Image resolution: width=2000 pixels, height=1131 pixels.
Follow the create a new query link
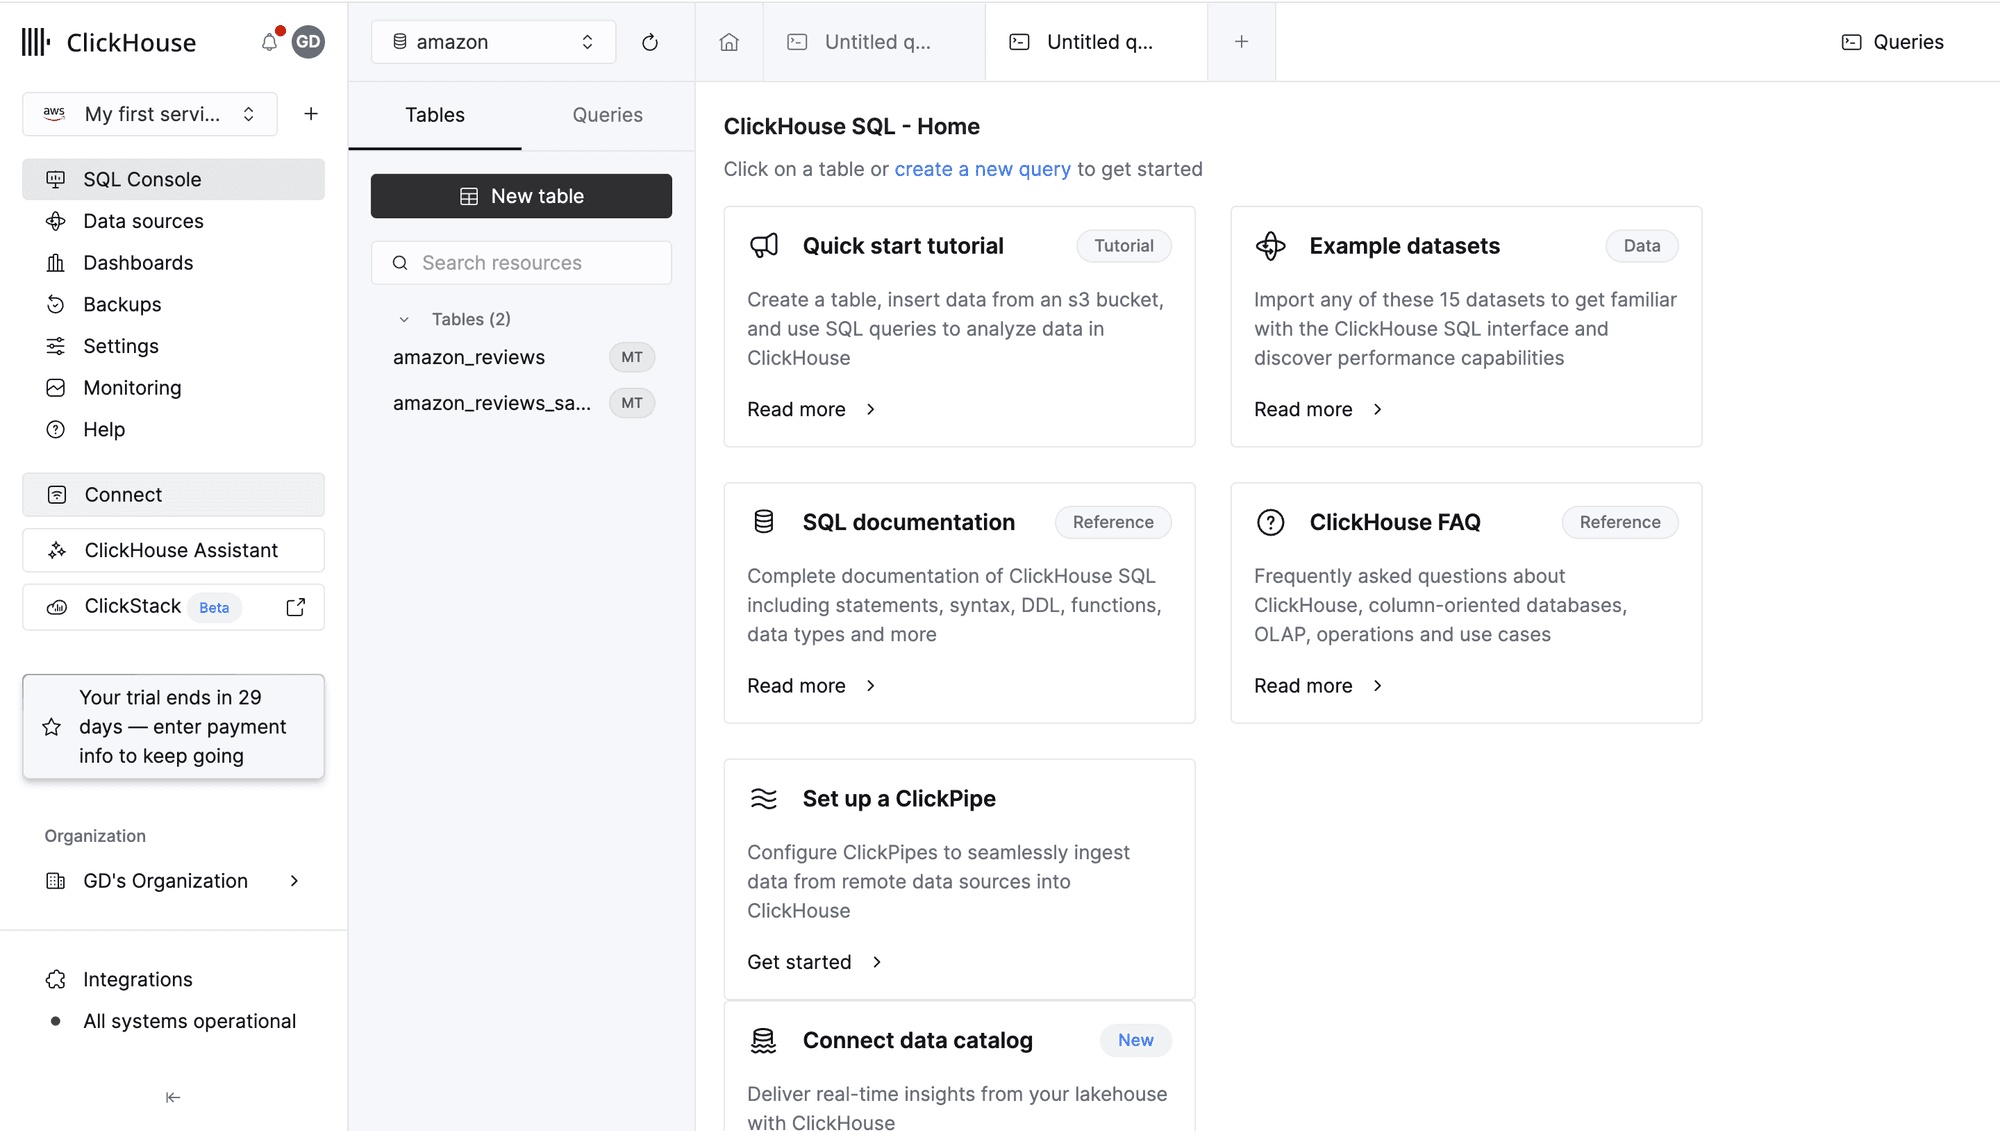tap(982, 169)
